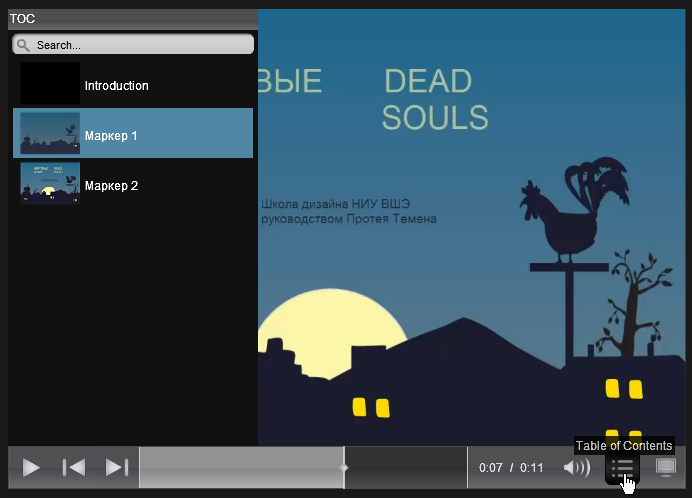This screenshot has height=498, width=692.
Task: Click the DEAD SOULS title text
Action: point(435,99)
